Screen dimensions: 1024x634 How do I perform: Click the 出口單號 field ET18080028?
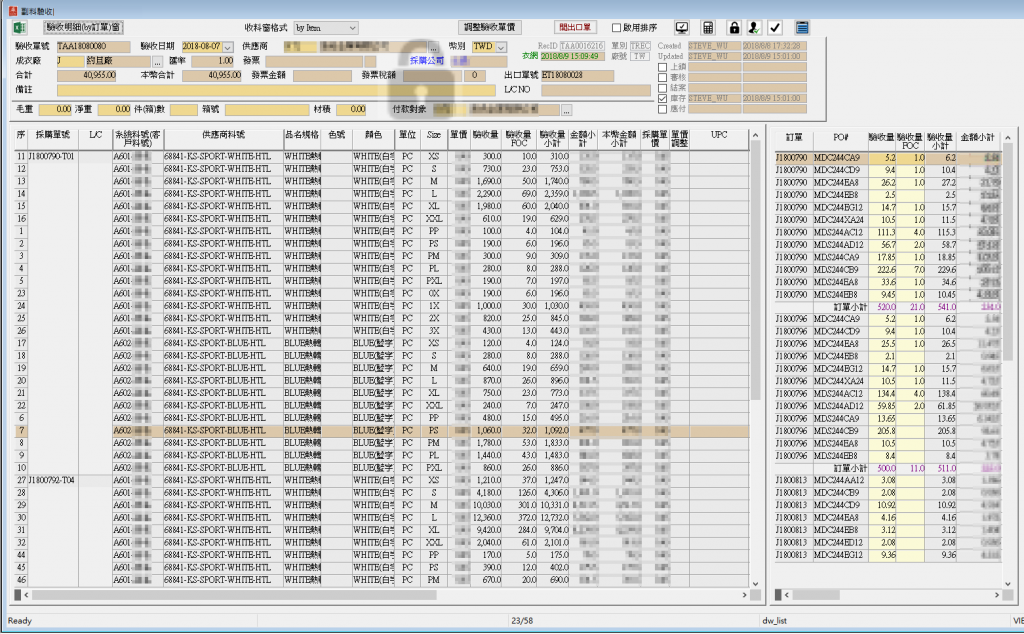pos(577,75)
